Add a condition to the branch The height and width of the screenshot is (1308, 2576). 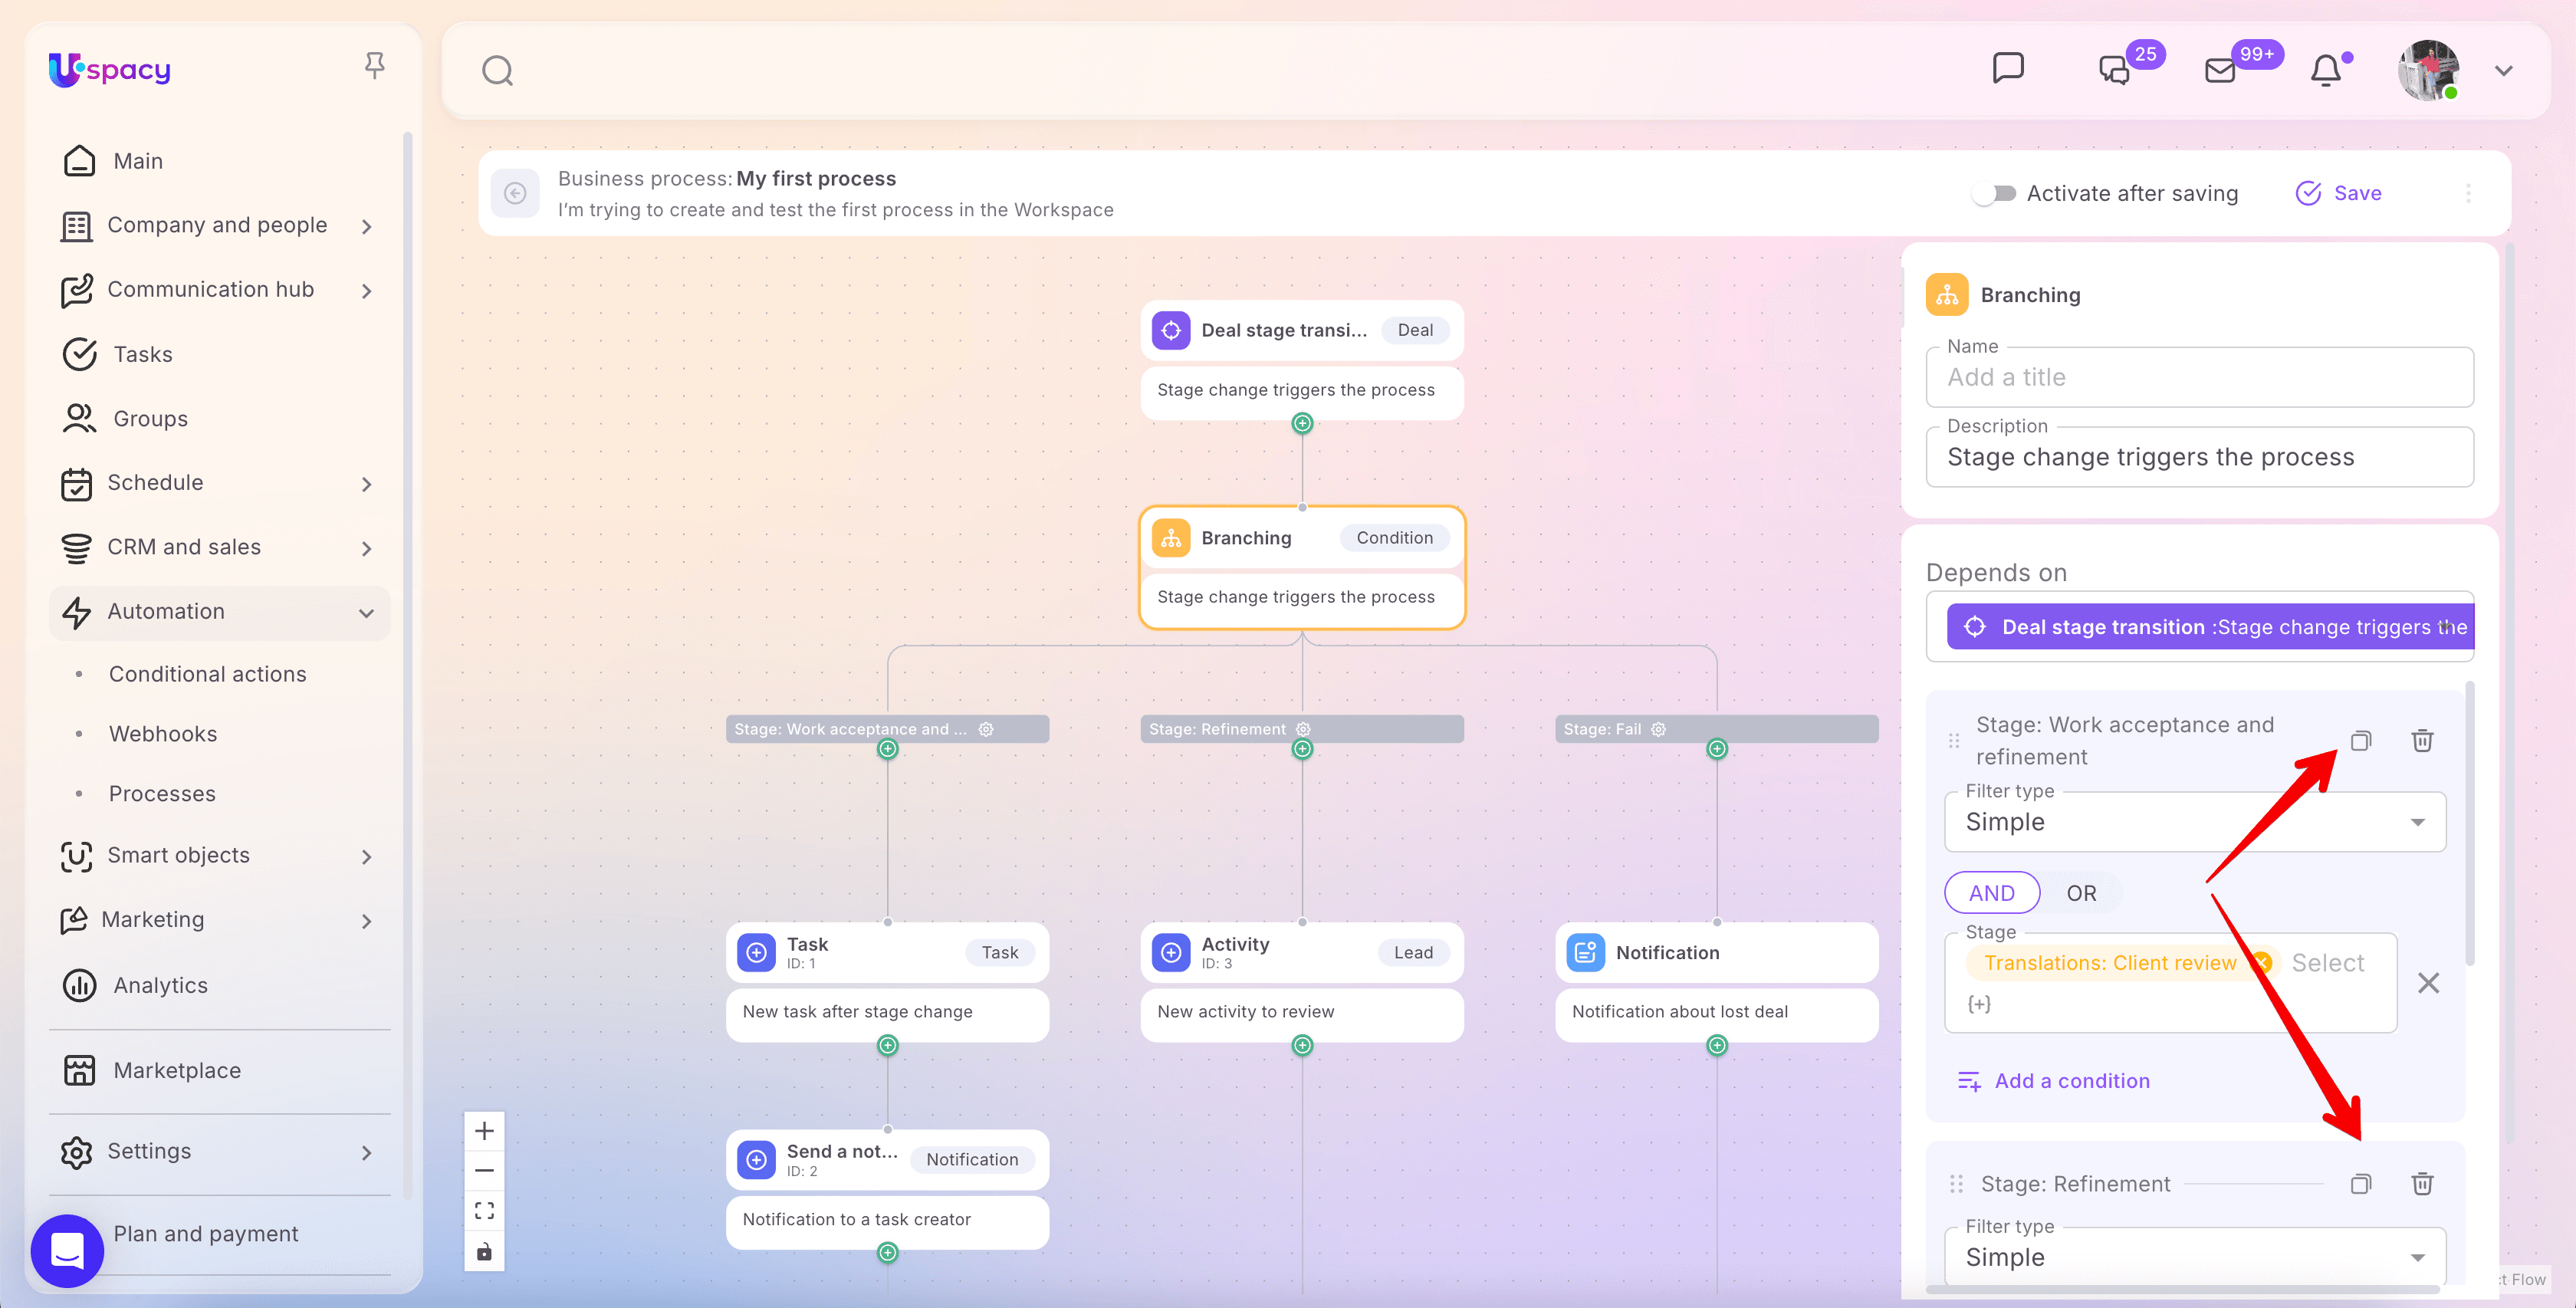(x=2053, y=1081)
